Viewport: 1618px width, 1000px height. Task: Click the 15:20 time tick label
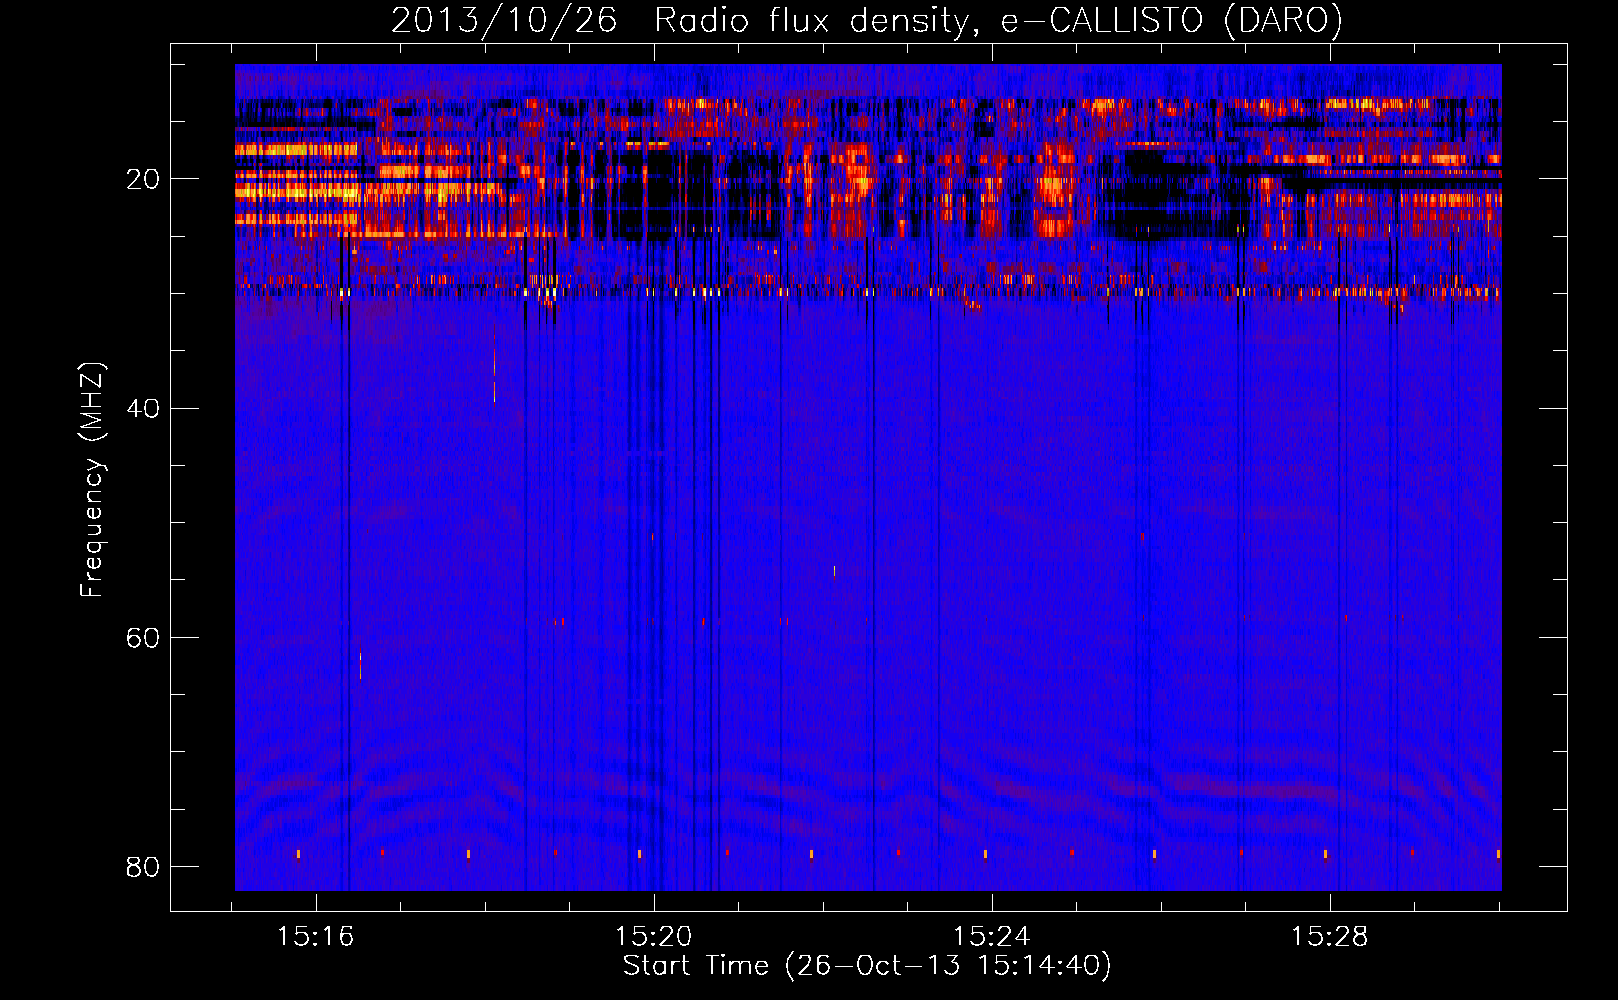tap(654, 937)
